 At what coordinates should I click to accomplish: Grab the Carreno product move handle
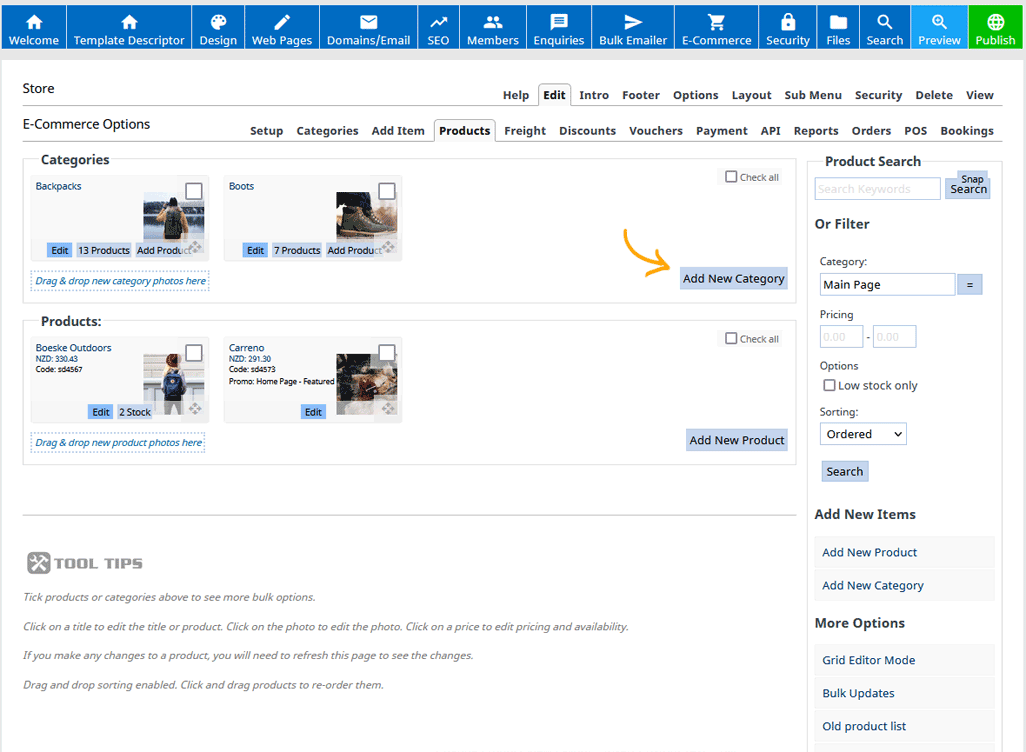pos(389,409)
